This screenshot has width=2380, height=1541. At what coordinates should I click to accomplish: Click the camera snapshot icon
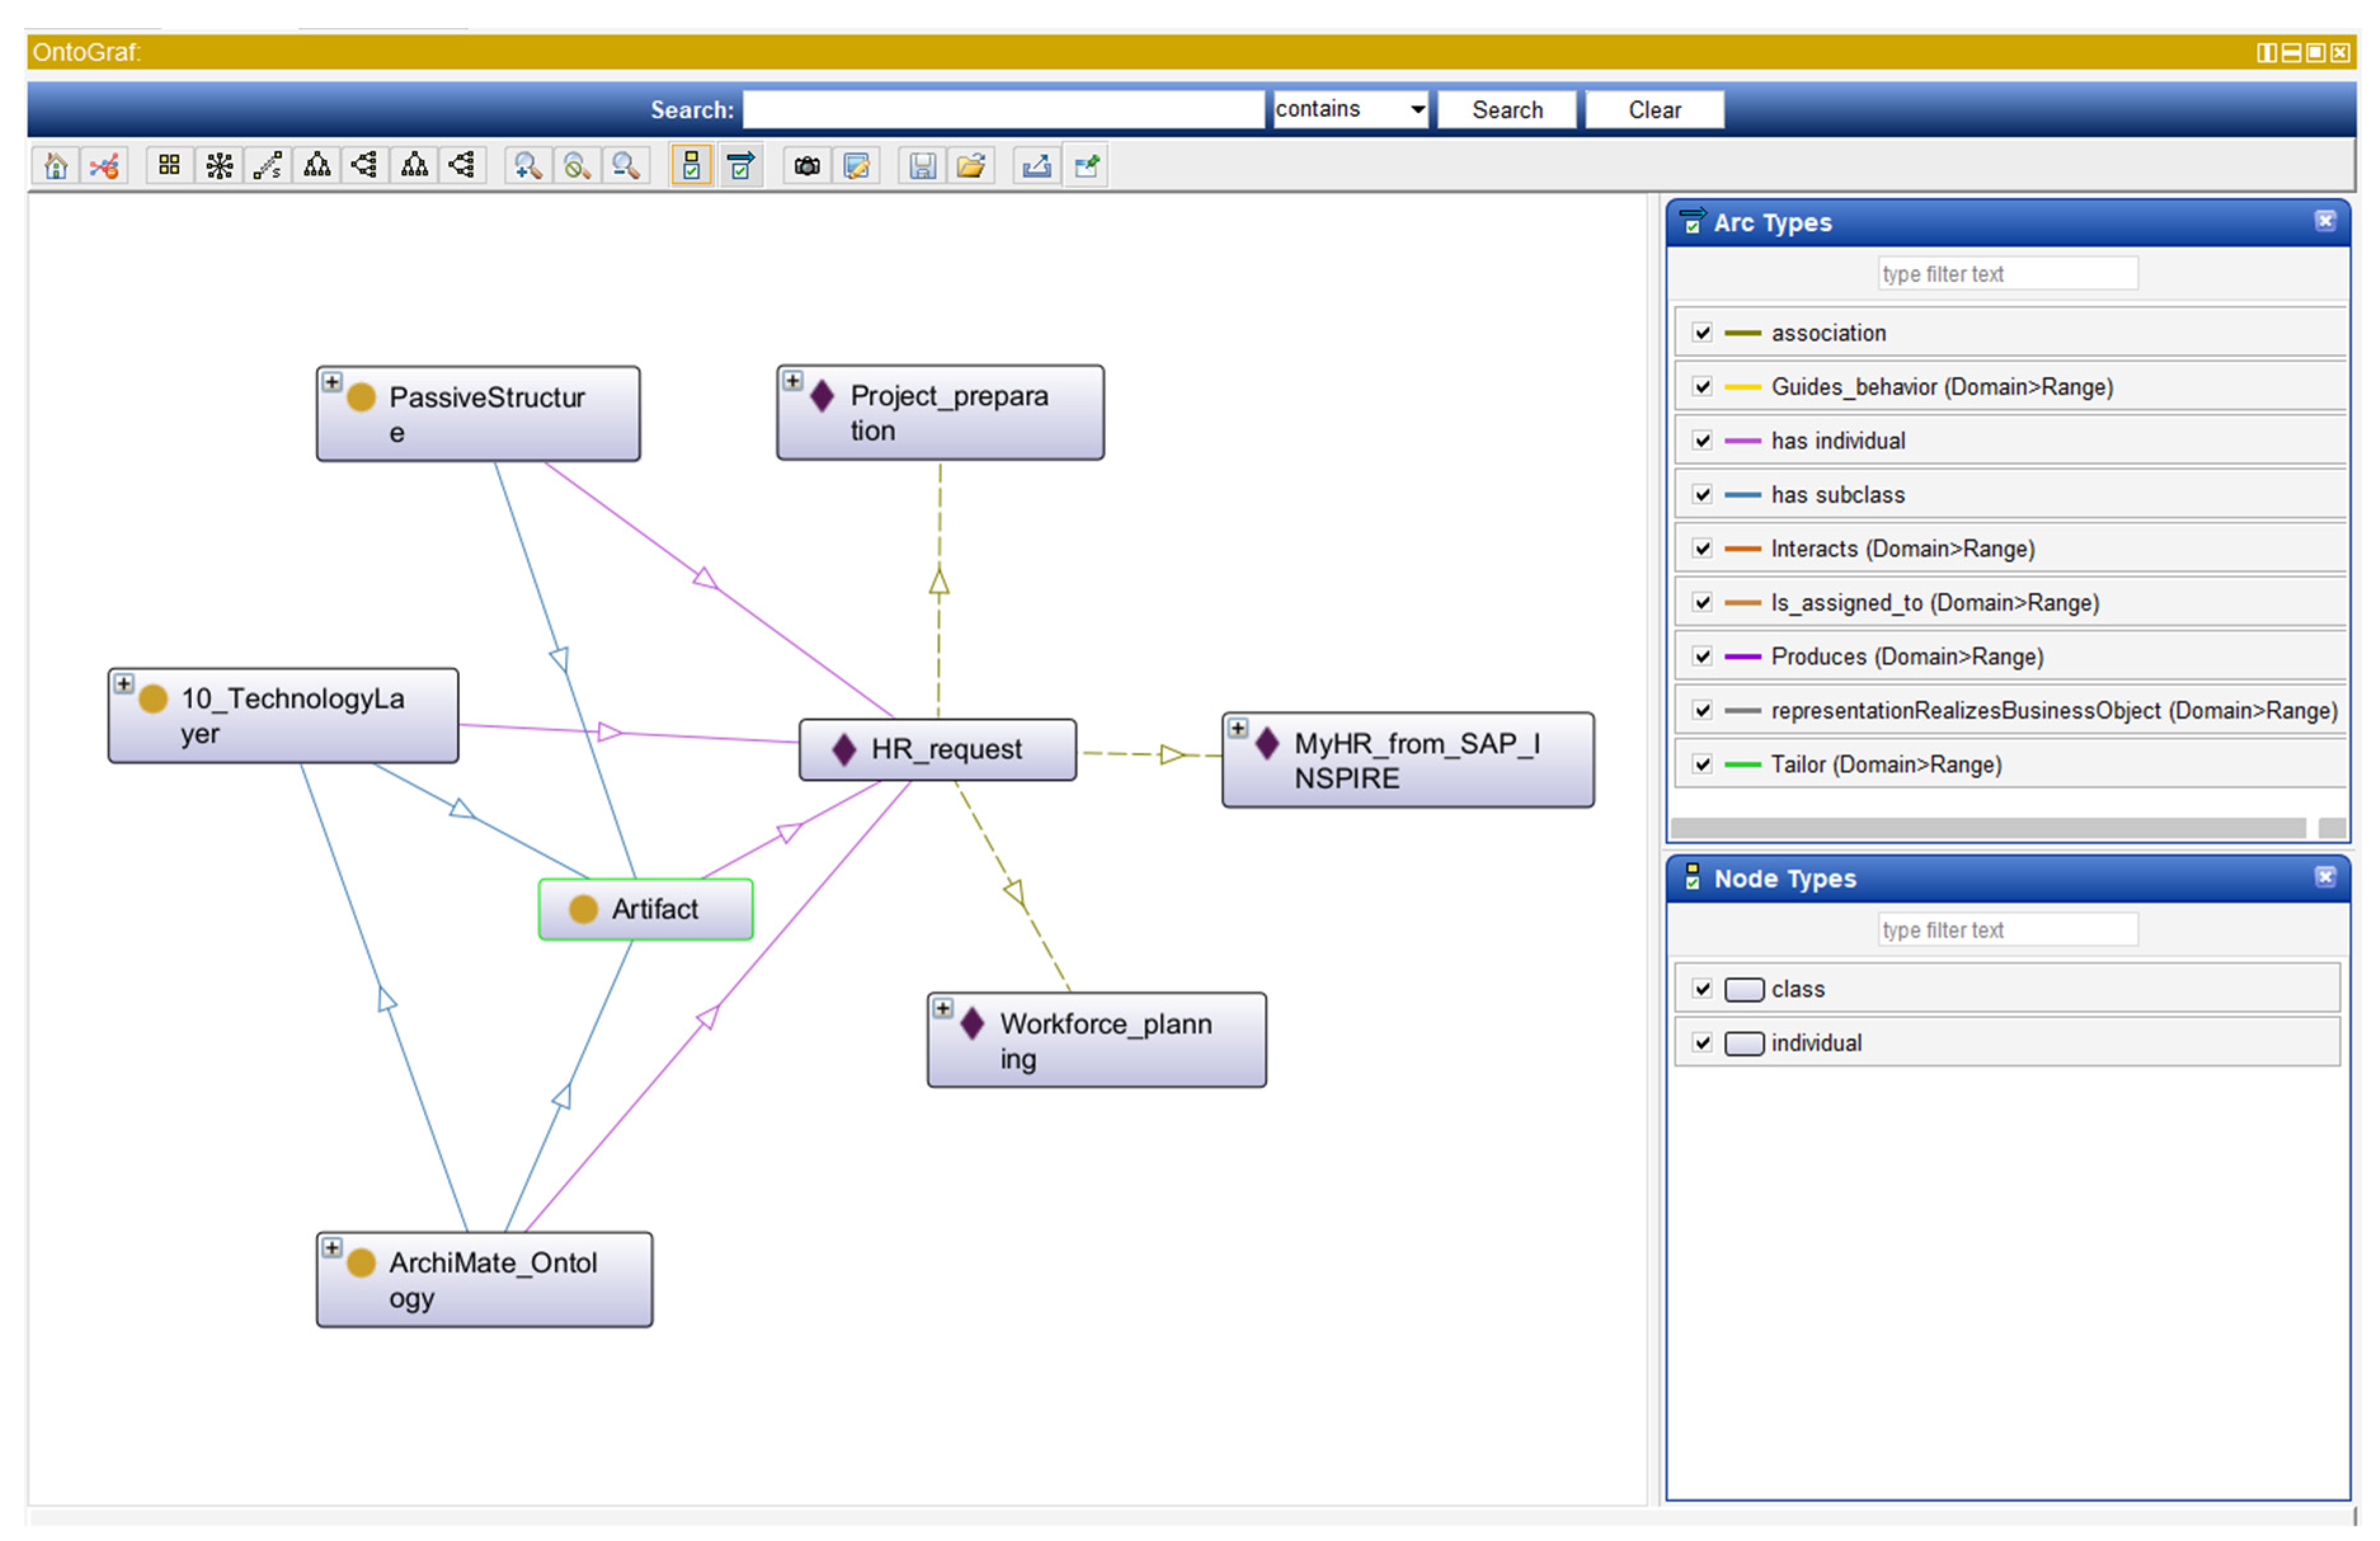[807, 166]
